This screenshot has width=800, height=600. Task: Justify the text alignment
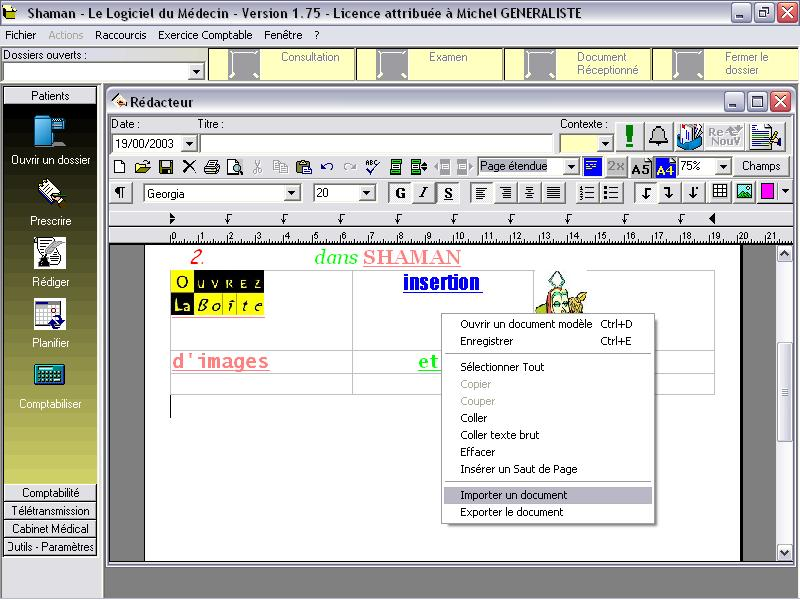(x=553, y=193)
